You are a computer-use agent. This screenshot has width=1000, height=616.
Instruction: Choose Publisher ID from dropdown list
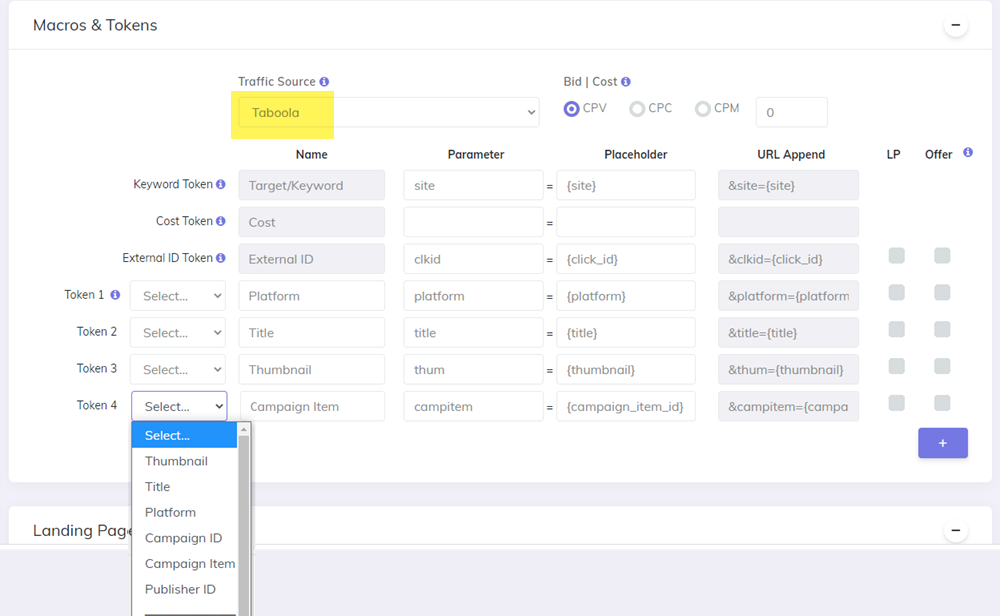[x=180, y=589]
